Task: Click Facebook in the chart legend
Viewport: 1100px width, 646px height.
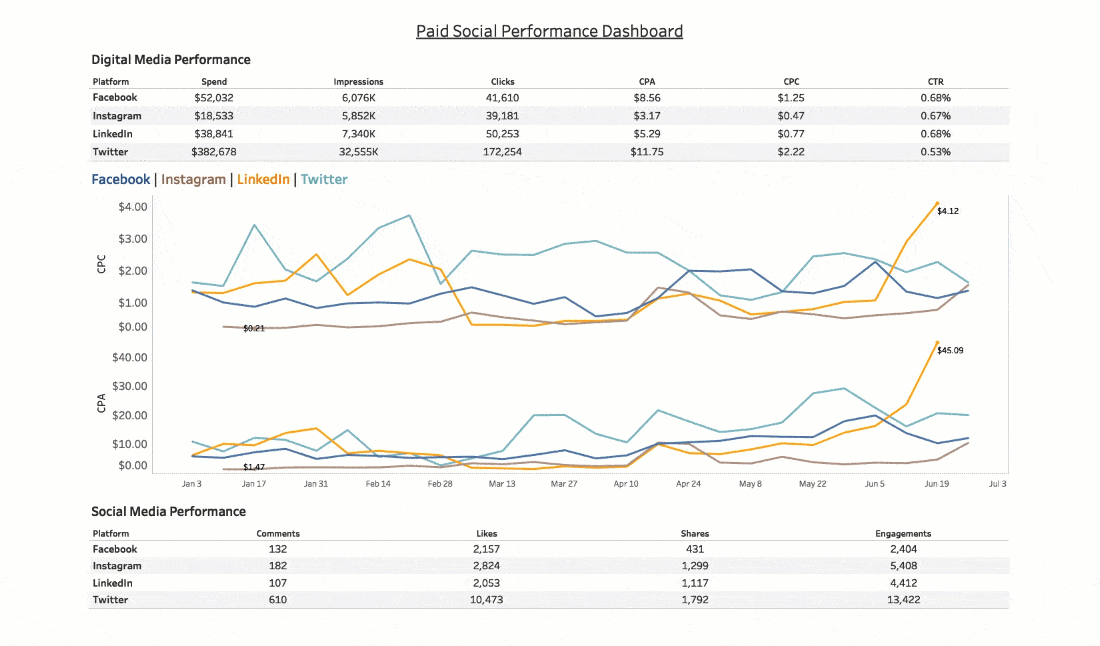Action: click(x=121, y=180)
